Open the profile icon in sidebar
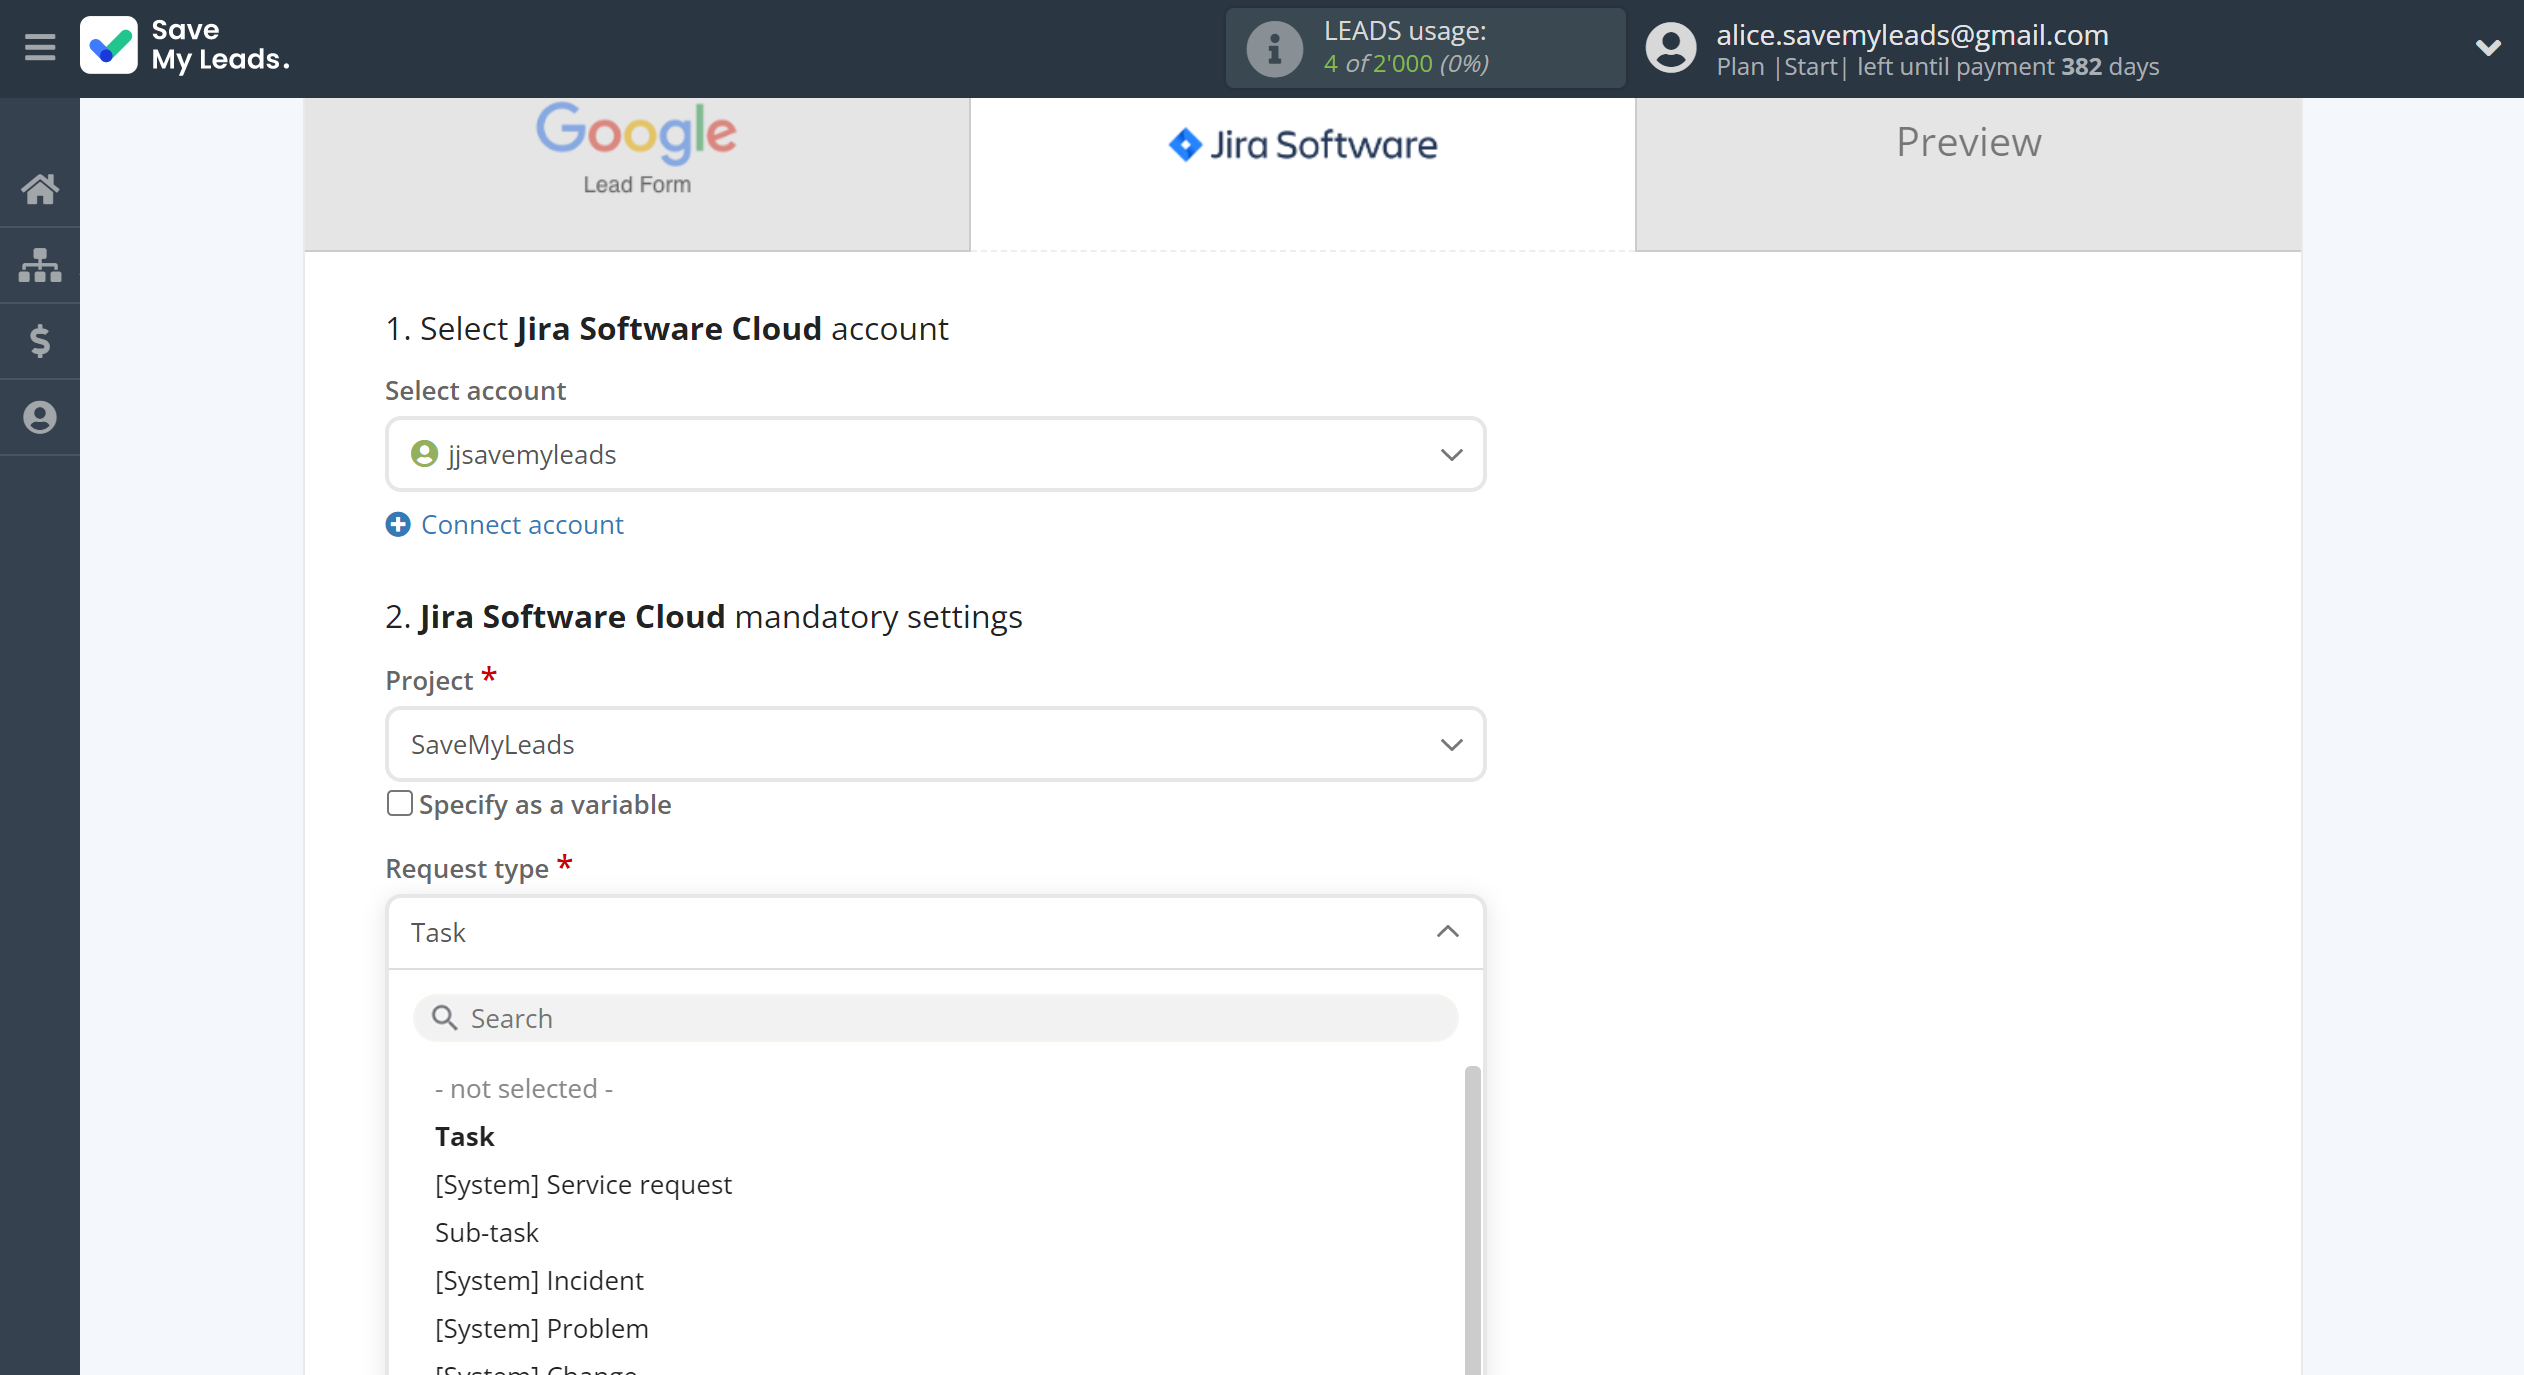 coord(40,417)
